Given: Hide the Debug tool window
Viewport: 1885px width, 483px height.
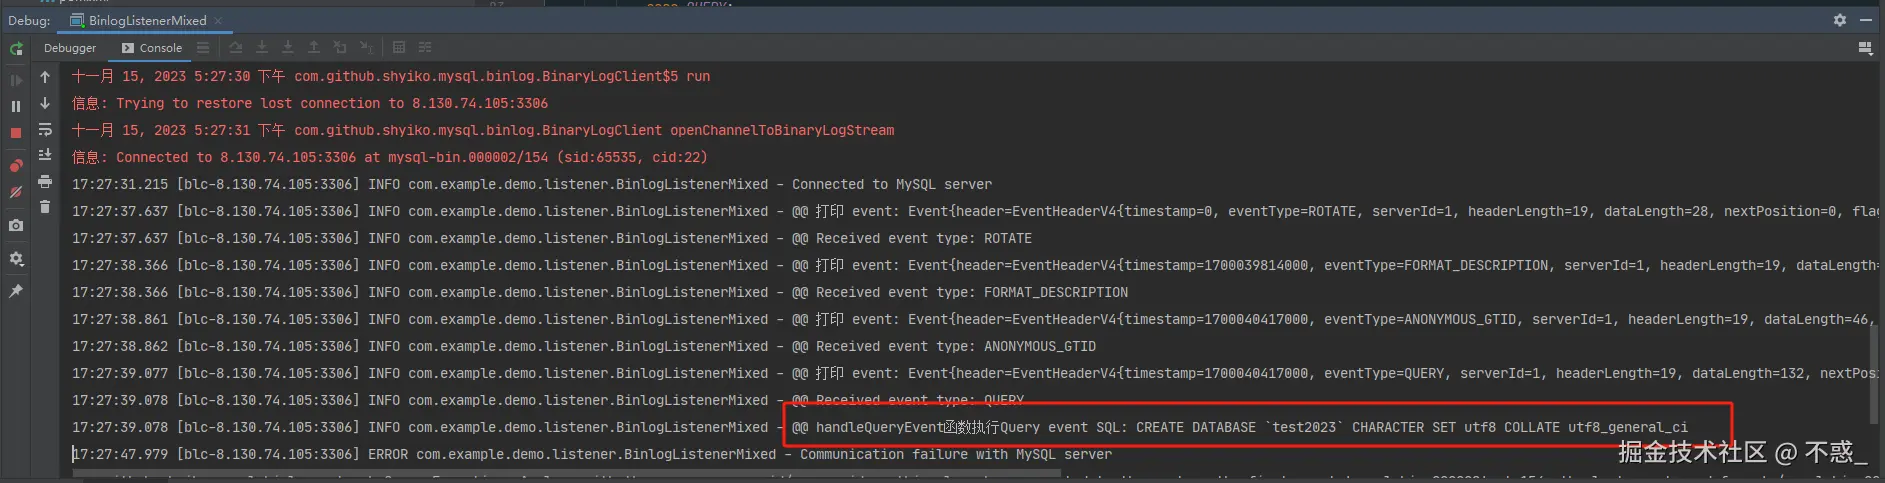Looking at the screenshot, I should pos(1866,20).
